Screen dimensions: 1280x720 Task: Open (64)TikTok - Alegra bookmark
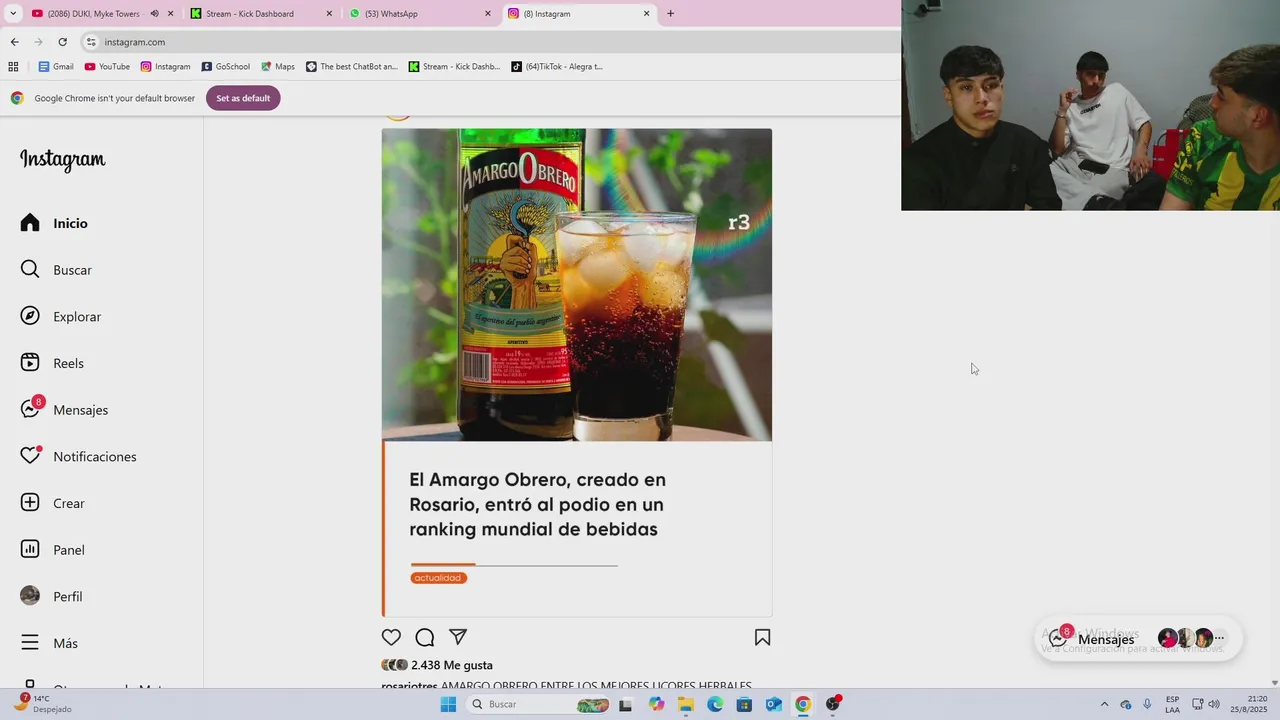[557, 67]
